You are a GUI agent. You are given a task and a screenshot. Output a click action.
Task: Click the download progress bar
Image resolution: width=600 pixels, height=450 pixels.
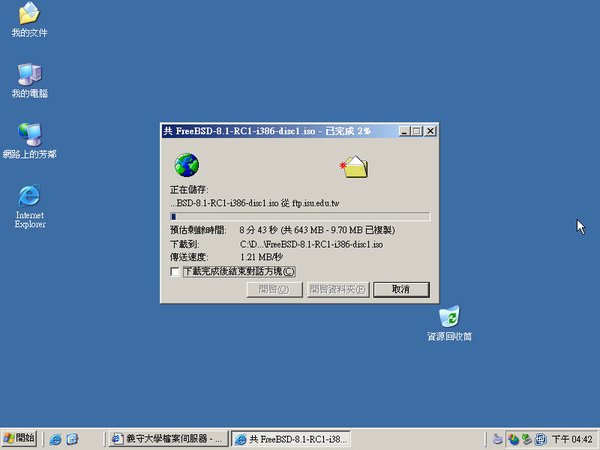300,217
